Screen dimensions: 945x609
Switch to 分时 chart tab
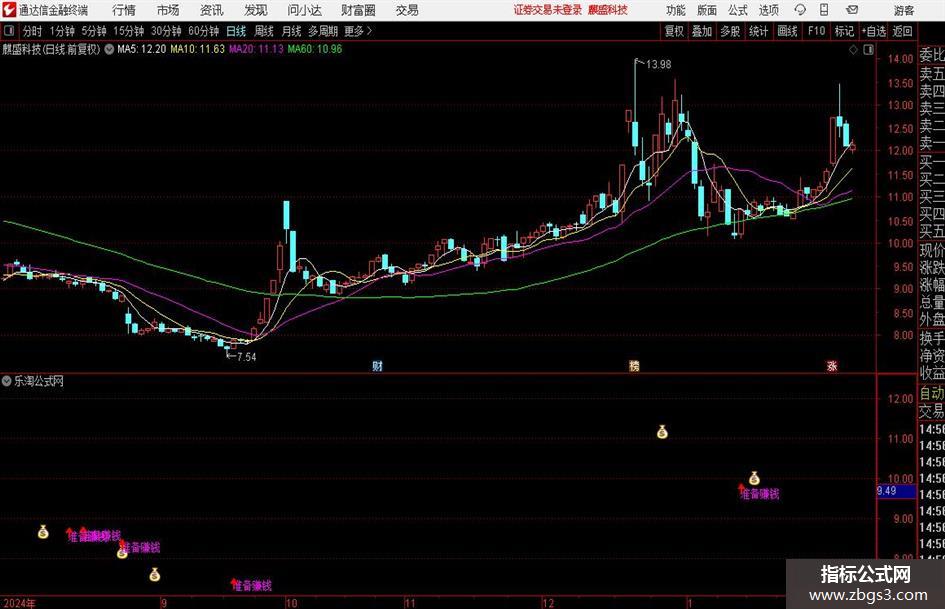32,31
